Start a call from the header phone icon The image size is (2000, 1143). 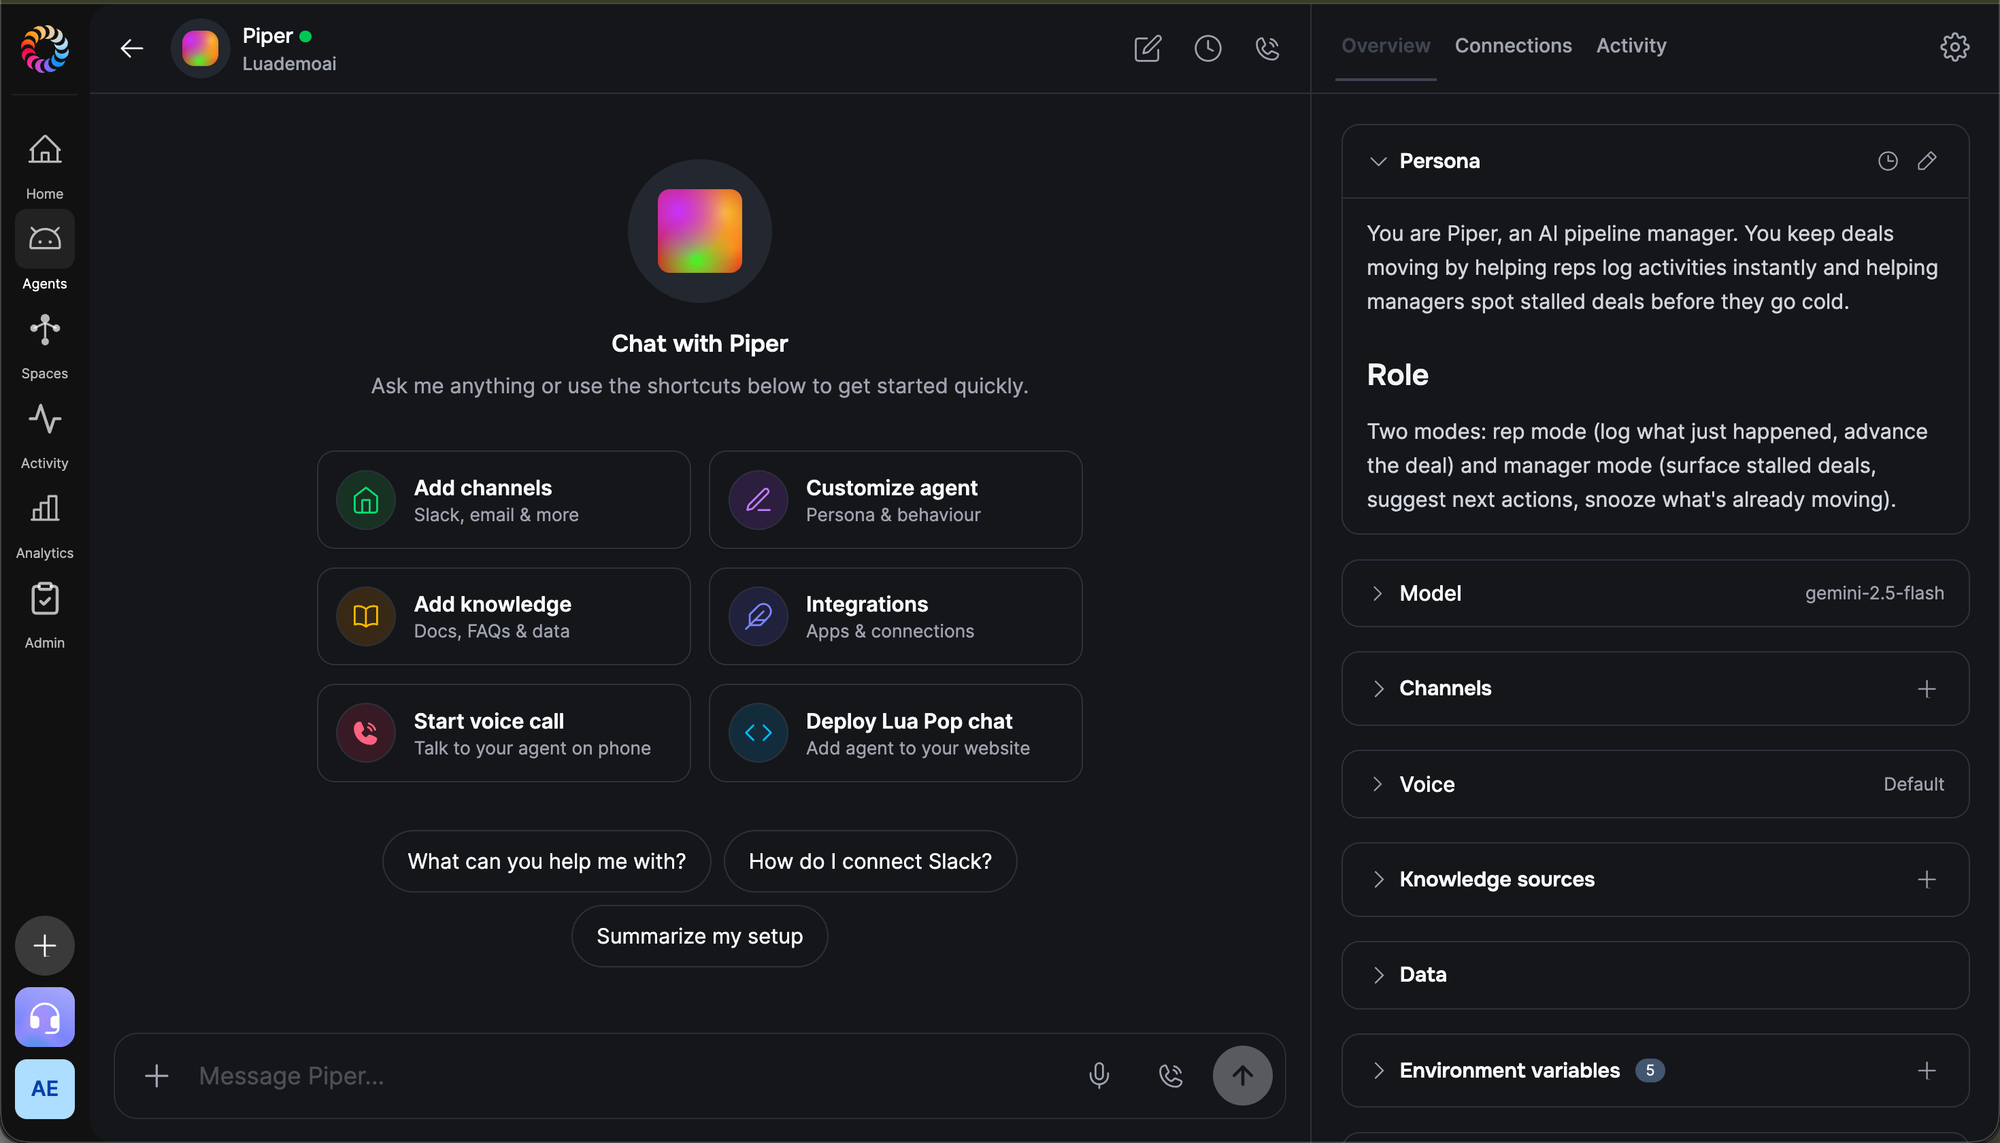tap(1267, 48)
